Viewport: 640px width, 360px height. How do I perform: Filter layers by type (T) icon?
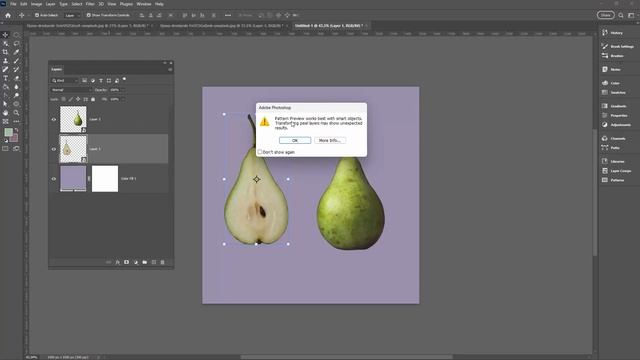pos(101,81)
